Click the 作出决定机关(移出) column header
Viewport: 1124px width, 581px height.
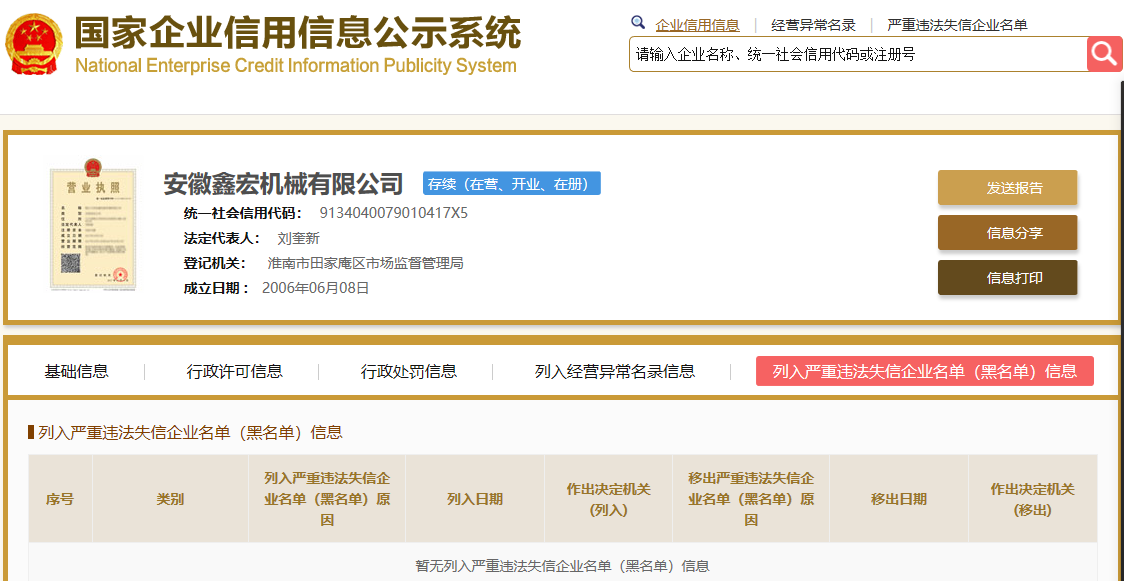click(1033, 499)
